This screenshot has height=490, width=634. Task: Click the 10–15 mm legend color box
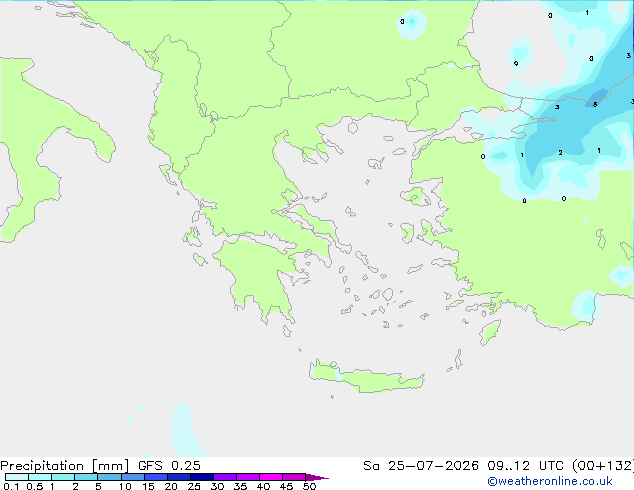click(132, 477)
